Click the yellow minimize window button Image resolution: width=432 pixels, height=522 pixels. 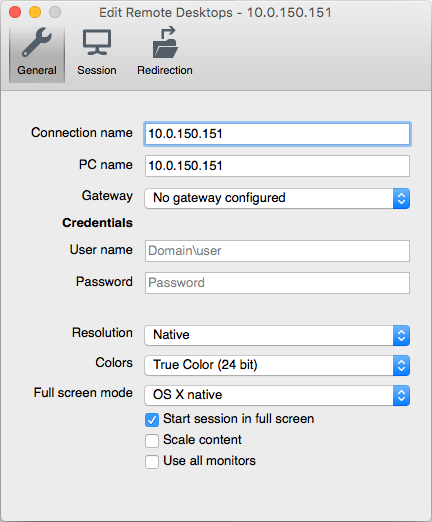[35, 12]
